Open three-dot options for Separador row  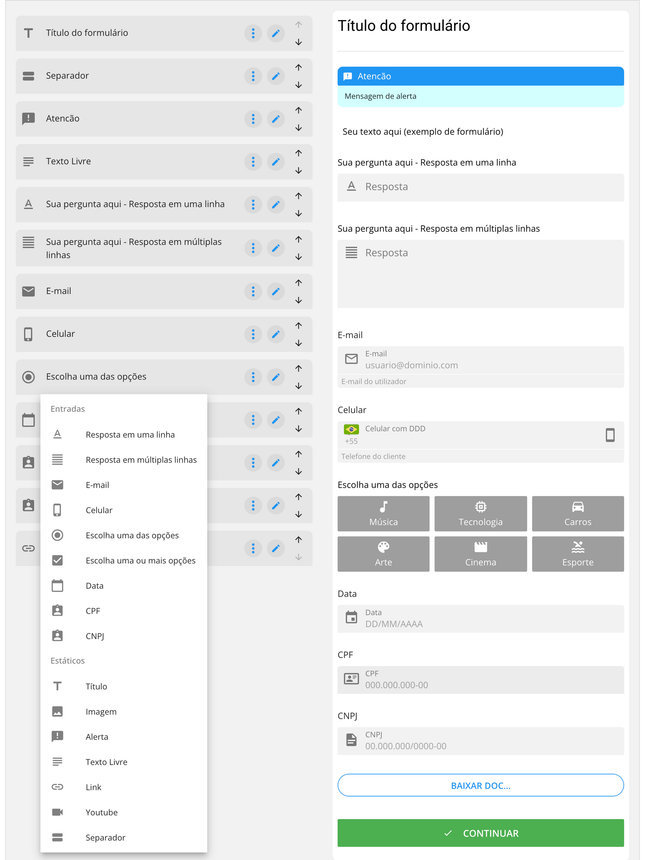(x=253, y=76)
